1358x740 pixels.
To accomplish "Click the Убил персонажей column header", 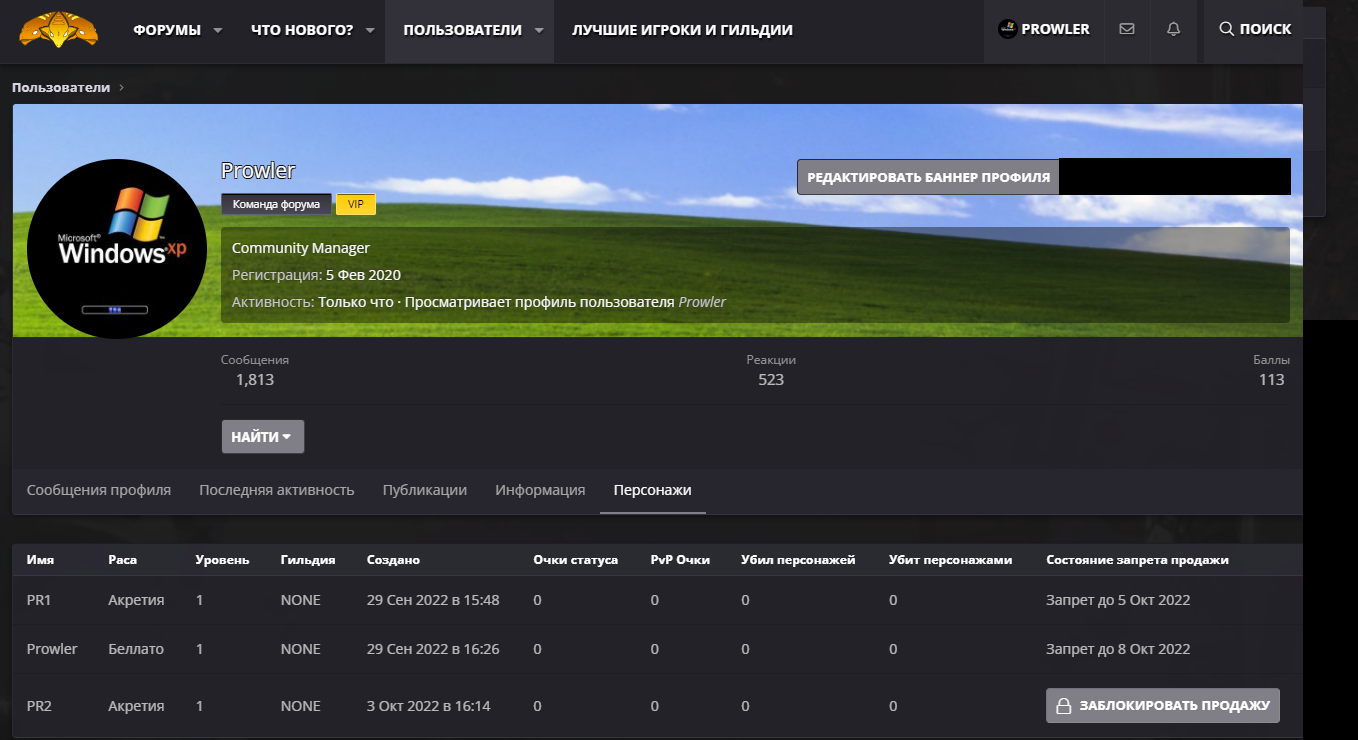I will (x=798, y=560).
